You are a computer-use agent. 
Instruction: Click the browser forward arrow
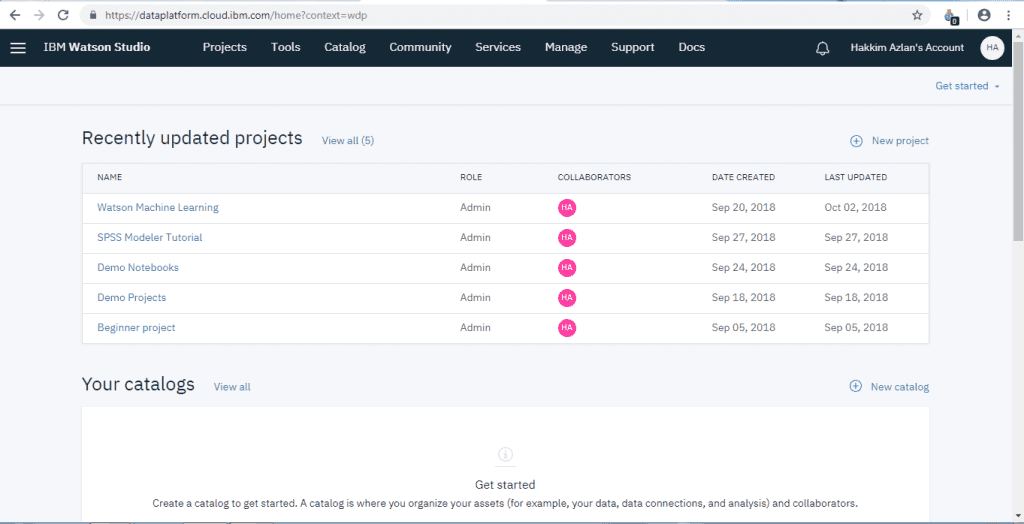tap(39, 15)
